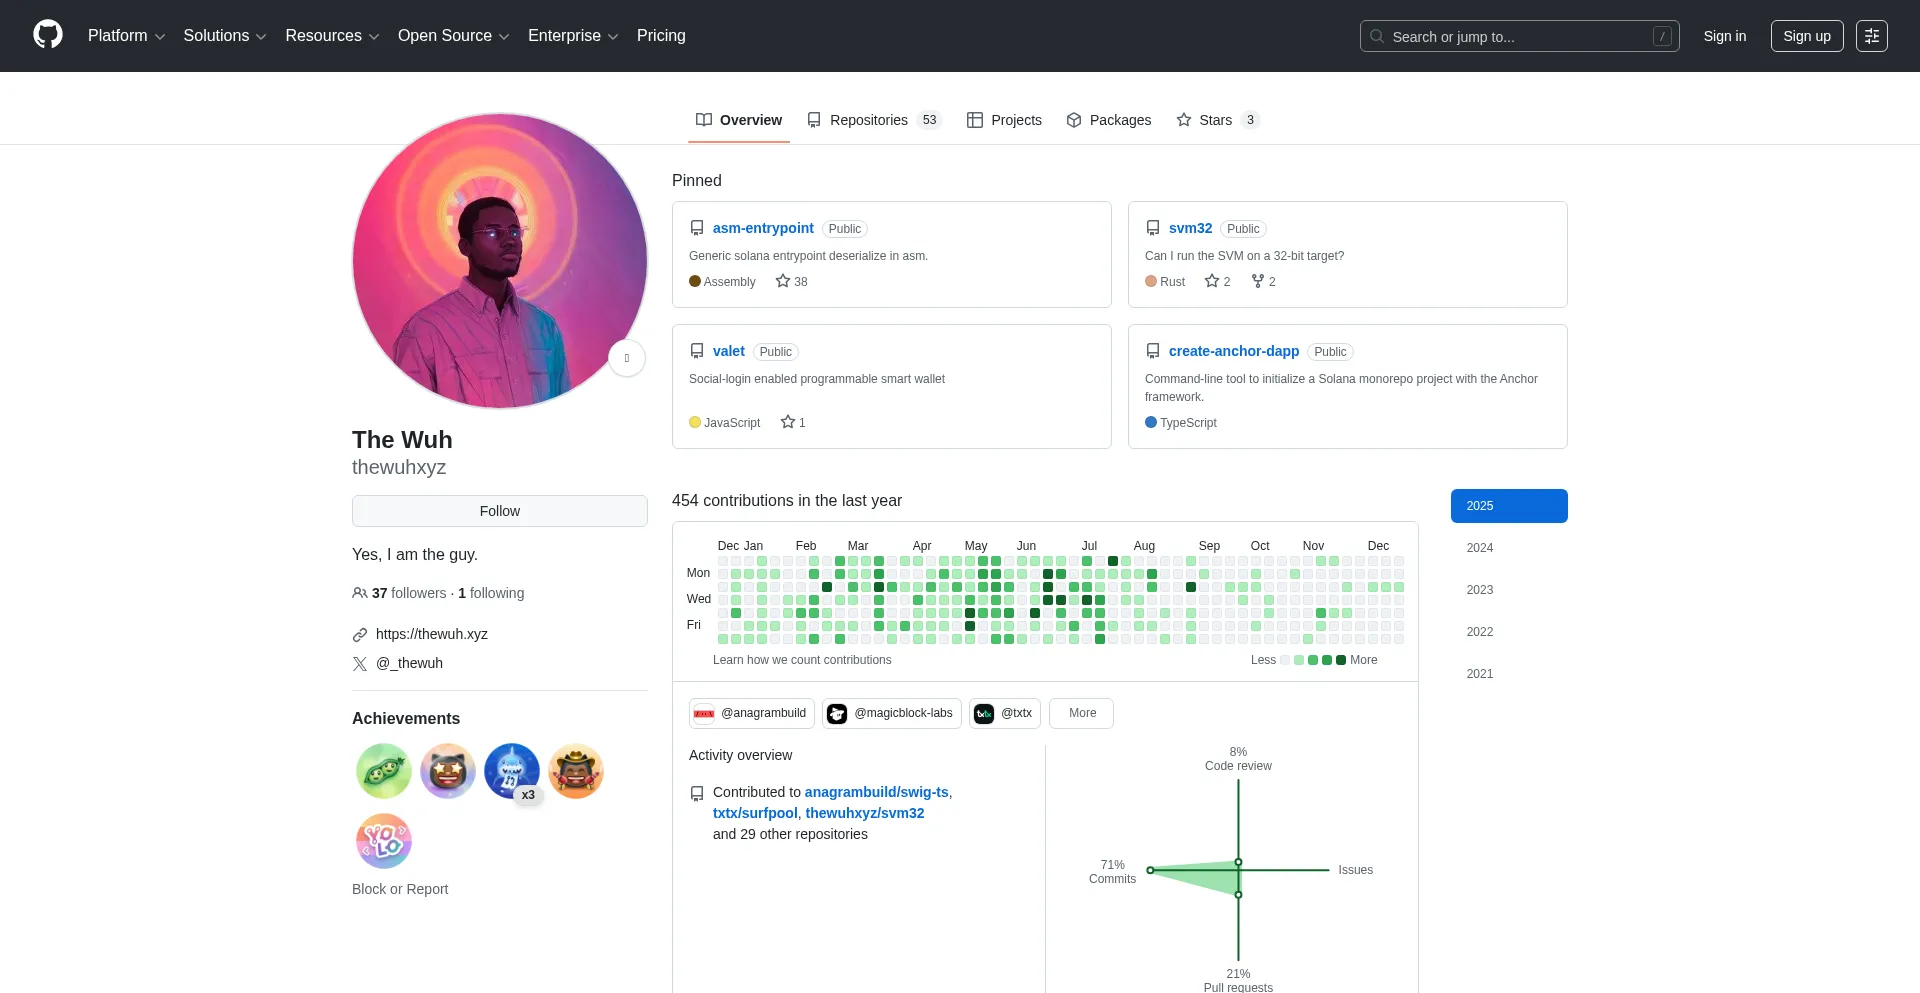Viewport: 1920px width, 993px height.
Task: Open the create-anchor-dapp repository link
Action: 1233,351
